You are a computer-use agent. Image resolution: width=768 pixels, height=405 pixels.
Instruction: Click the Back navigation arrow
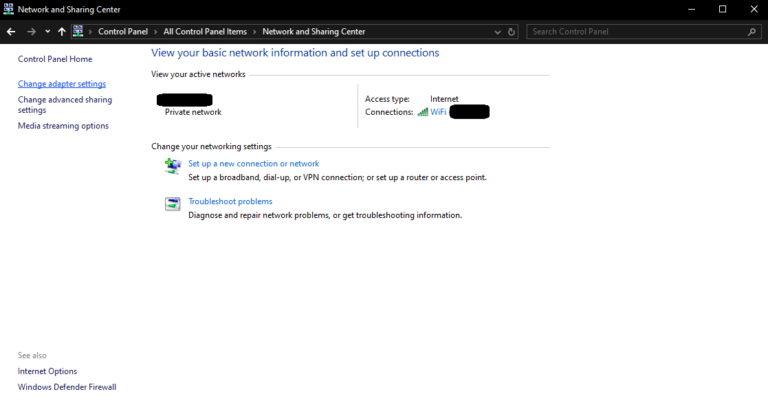[11, 32]
